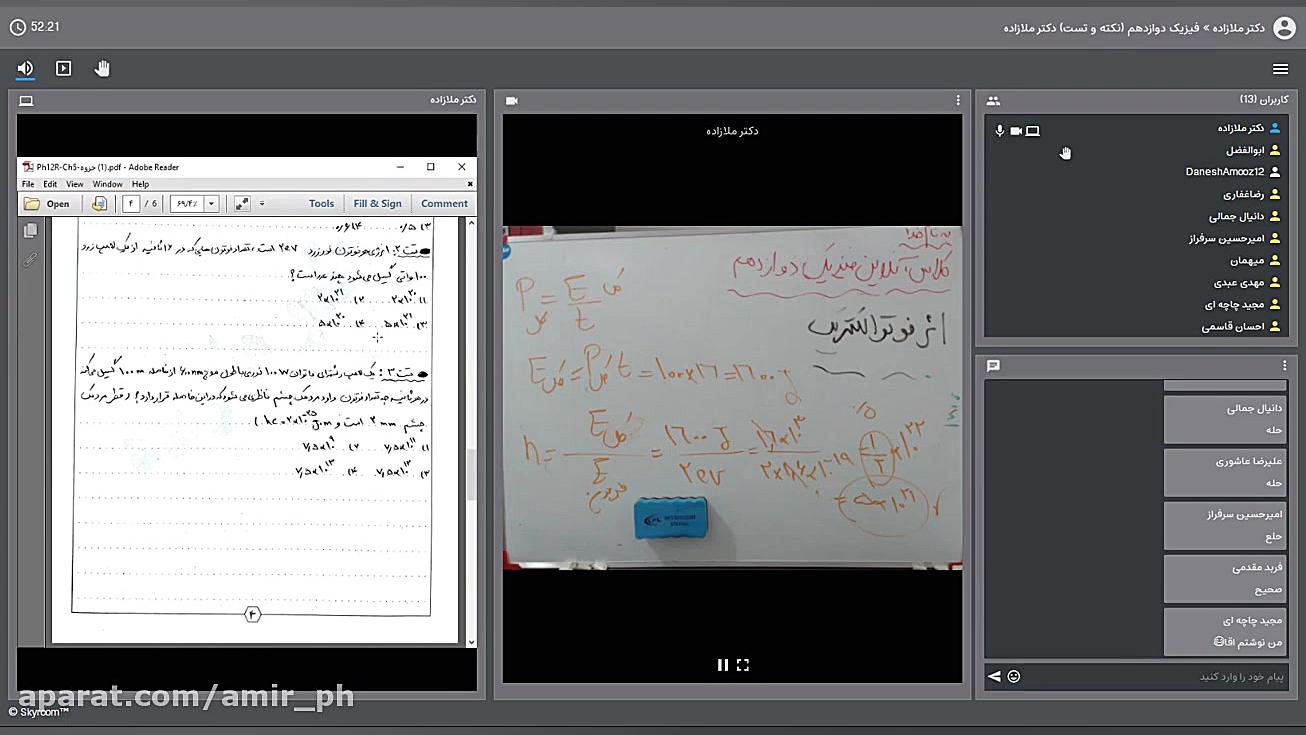Screen dimensions: 1306x735
Task: Click the media playback toolbar icon
Action: (x=64, y=68)
